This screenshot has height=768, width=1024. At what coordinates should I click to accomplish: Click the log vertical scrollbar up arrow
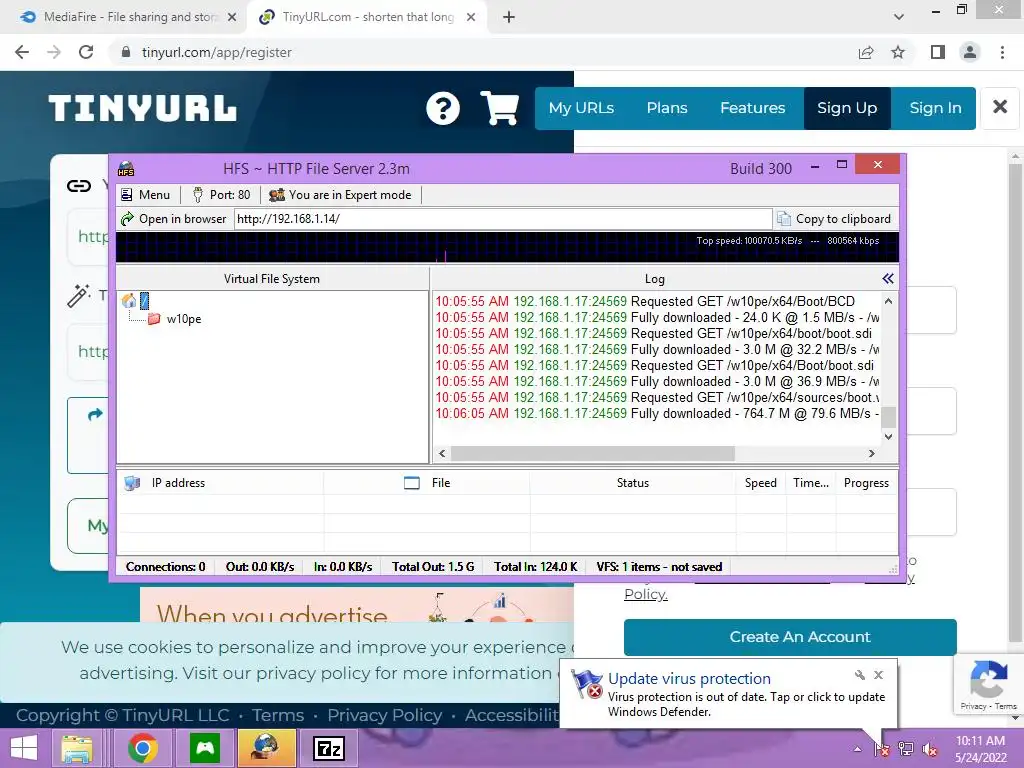(x=888, y=301)
